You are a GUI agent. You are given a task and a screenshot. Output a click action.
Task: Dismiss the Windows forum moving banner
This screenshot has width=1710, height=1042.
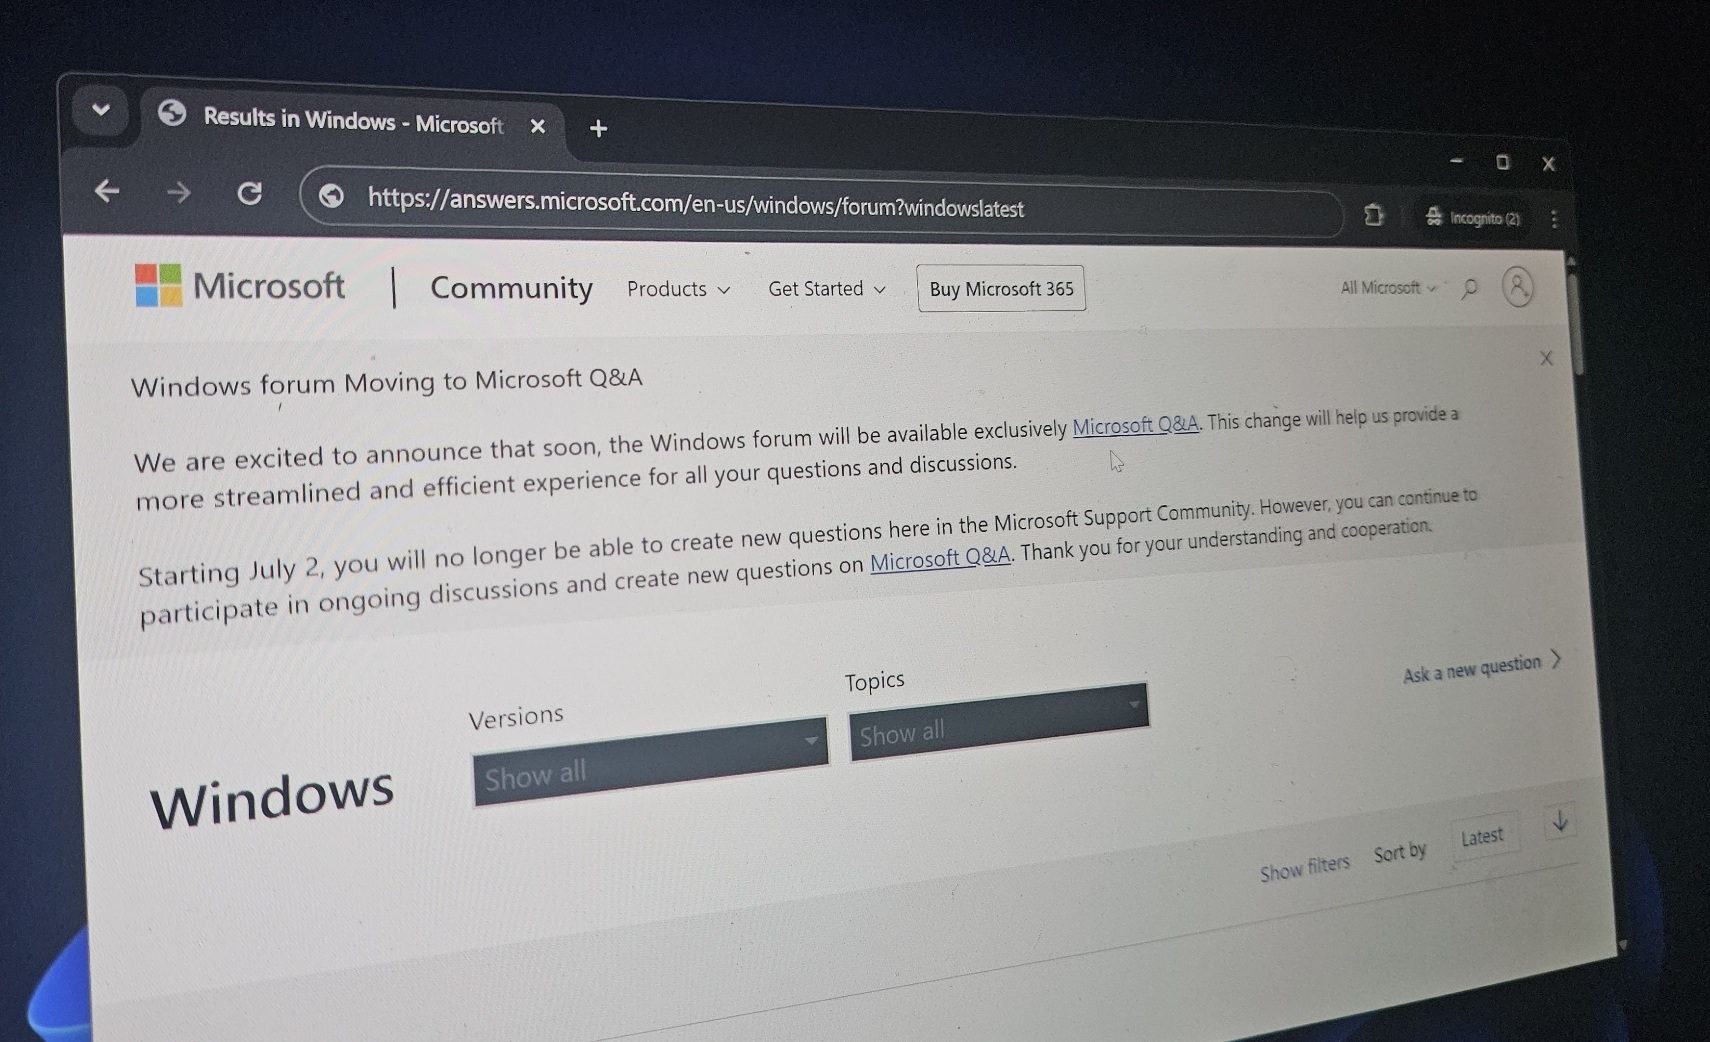[x=1546, y=358]
